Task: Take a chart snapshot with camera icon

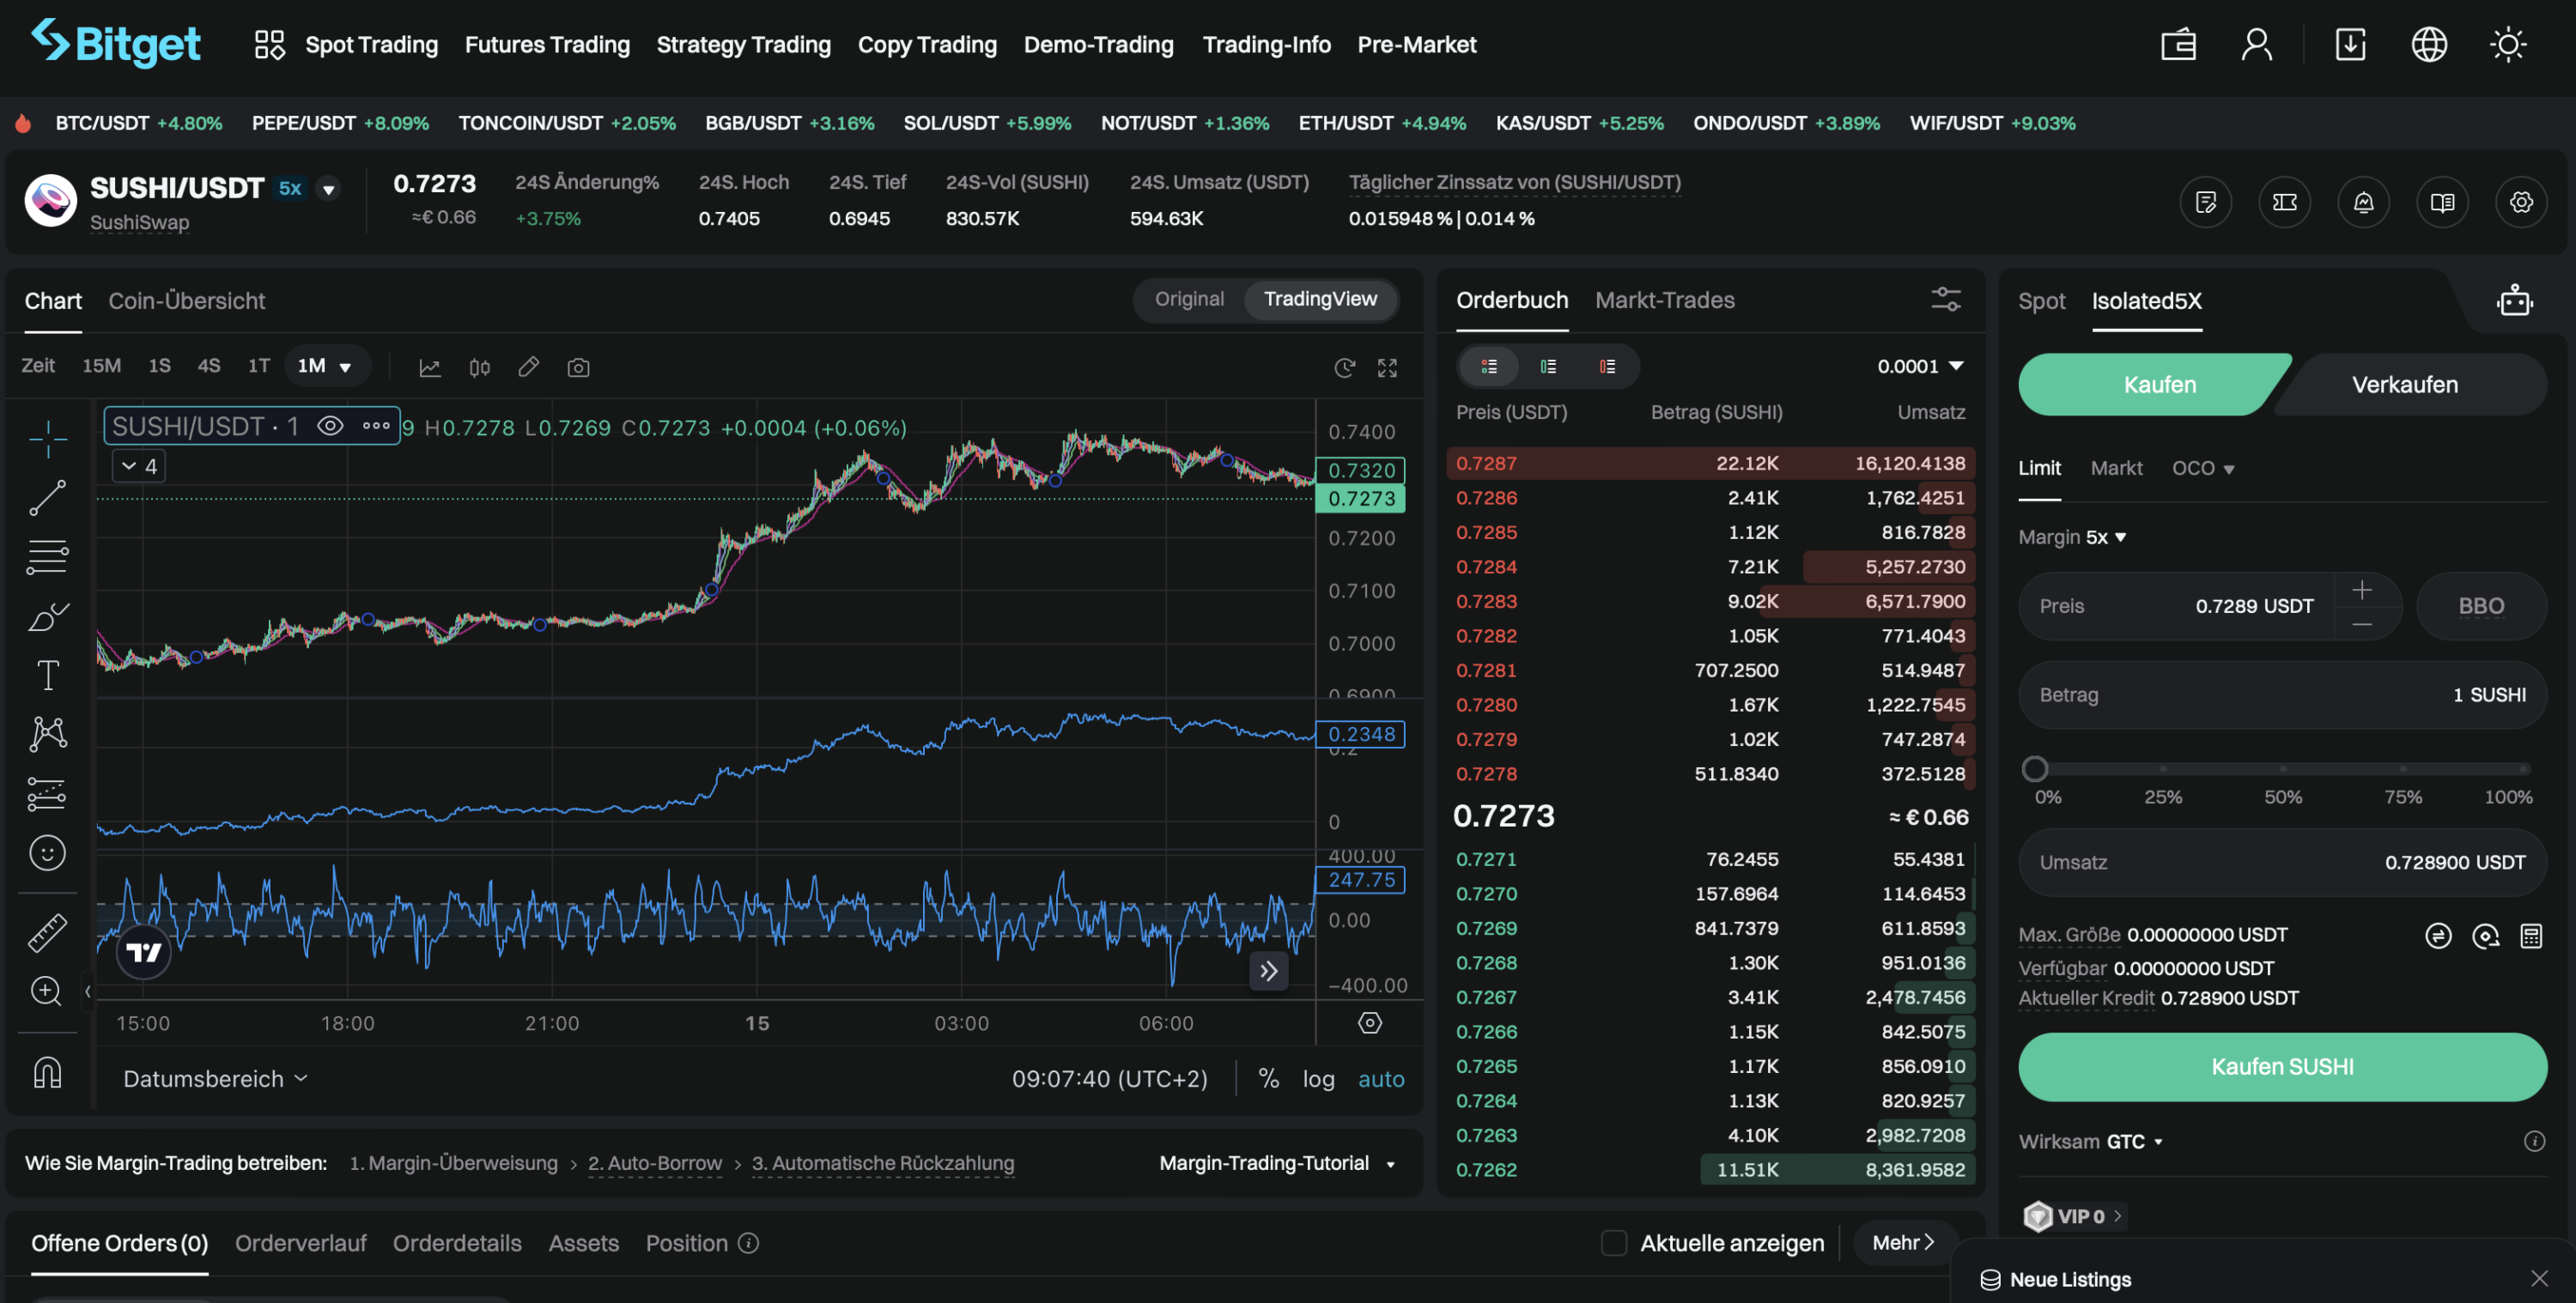Action: pos(578,367)
